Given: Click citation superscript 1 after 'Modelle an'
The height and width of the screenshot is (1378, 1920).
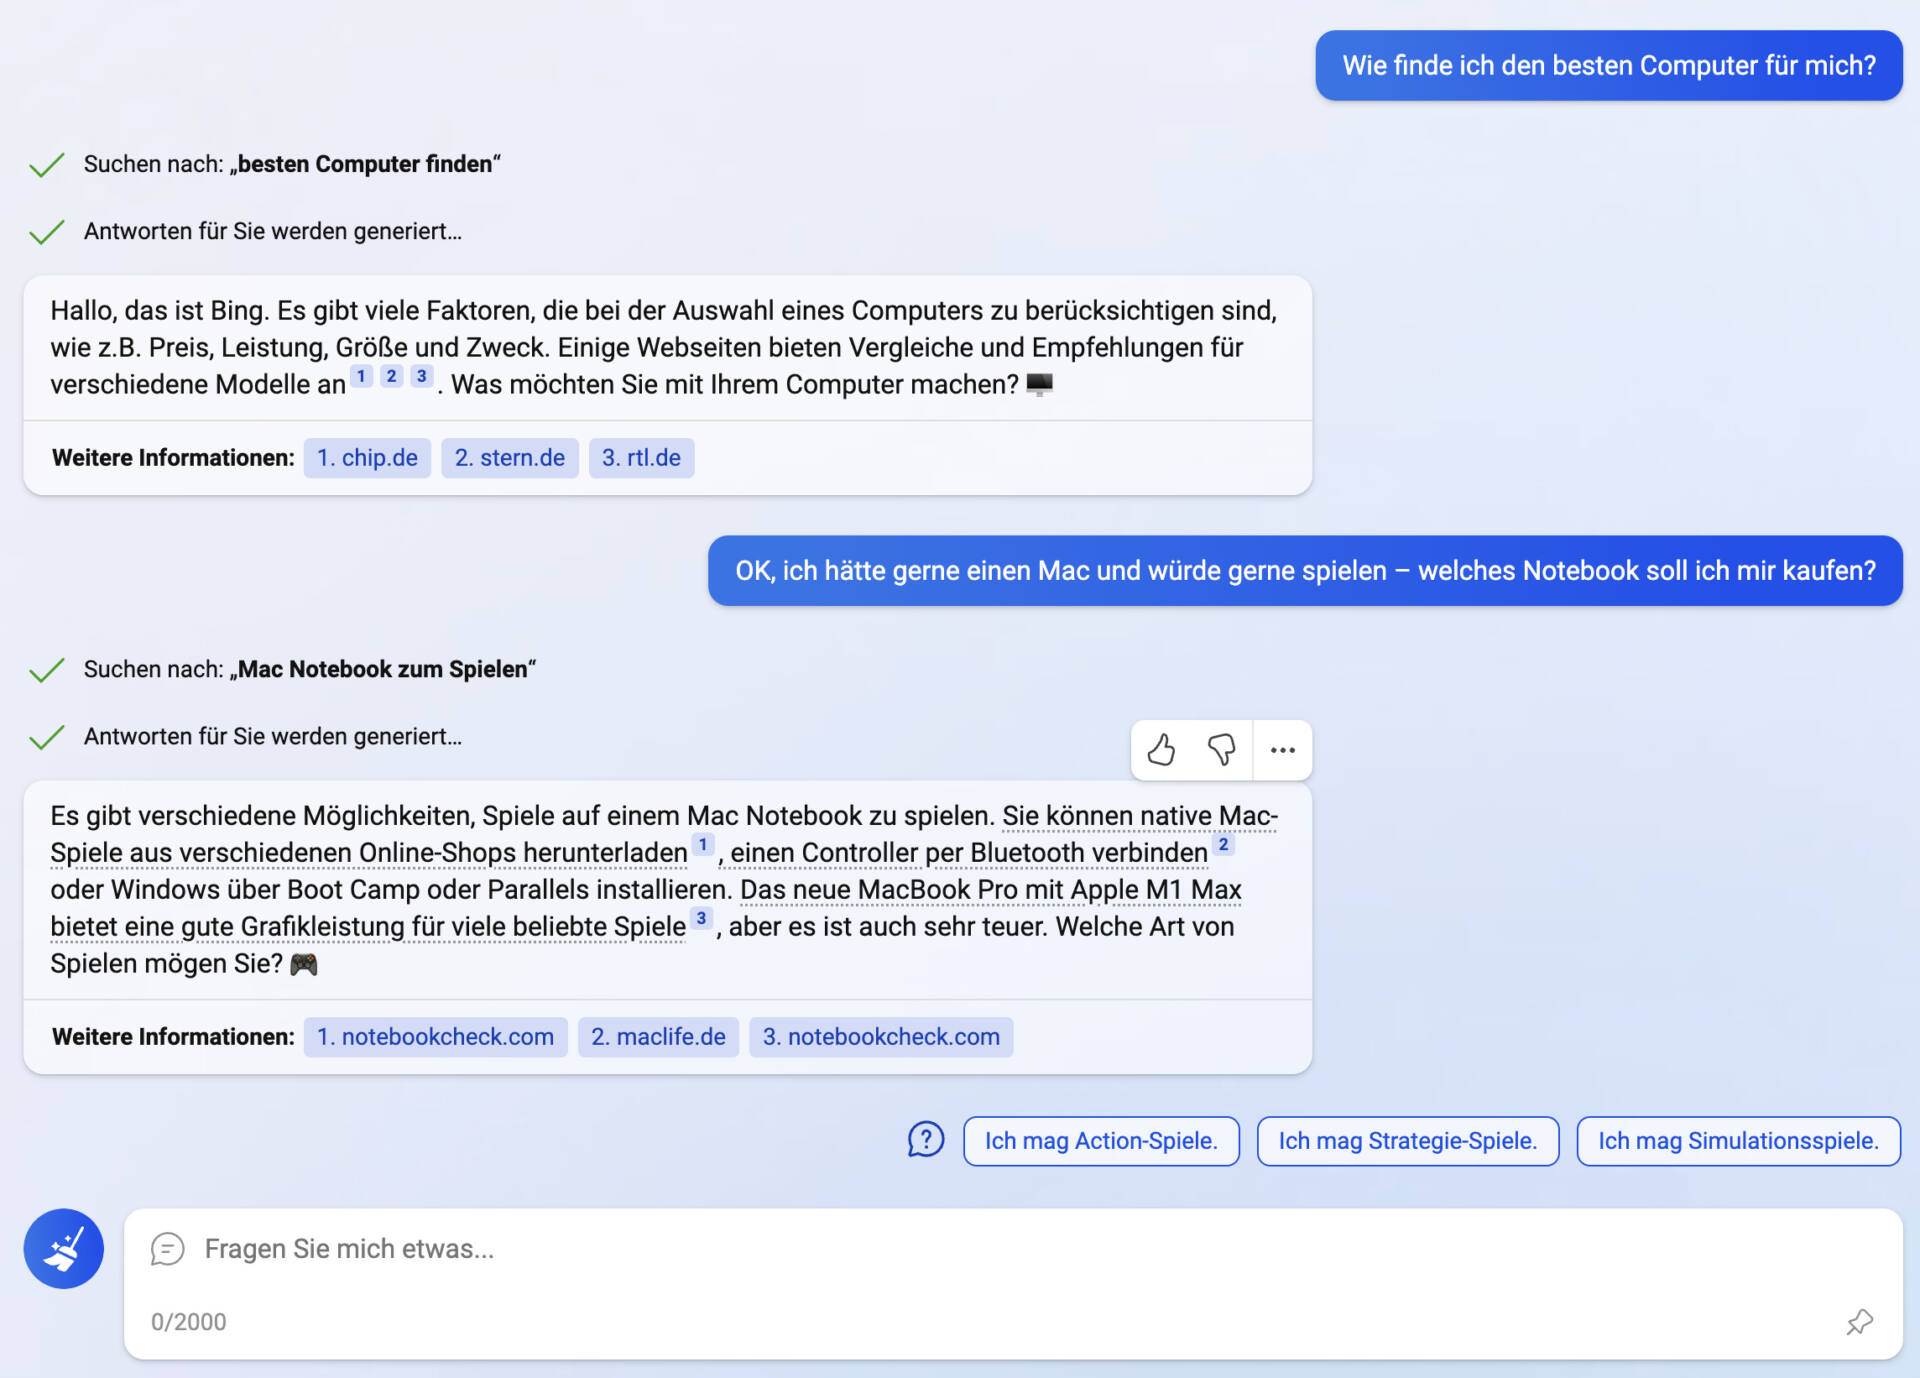Looking at the screenshot, I should point(361,376).
